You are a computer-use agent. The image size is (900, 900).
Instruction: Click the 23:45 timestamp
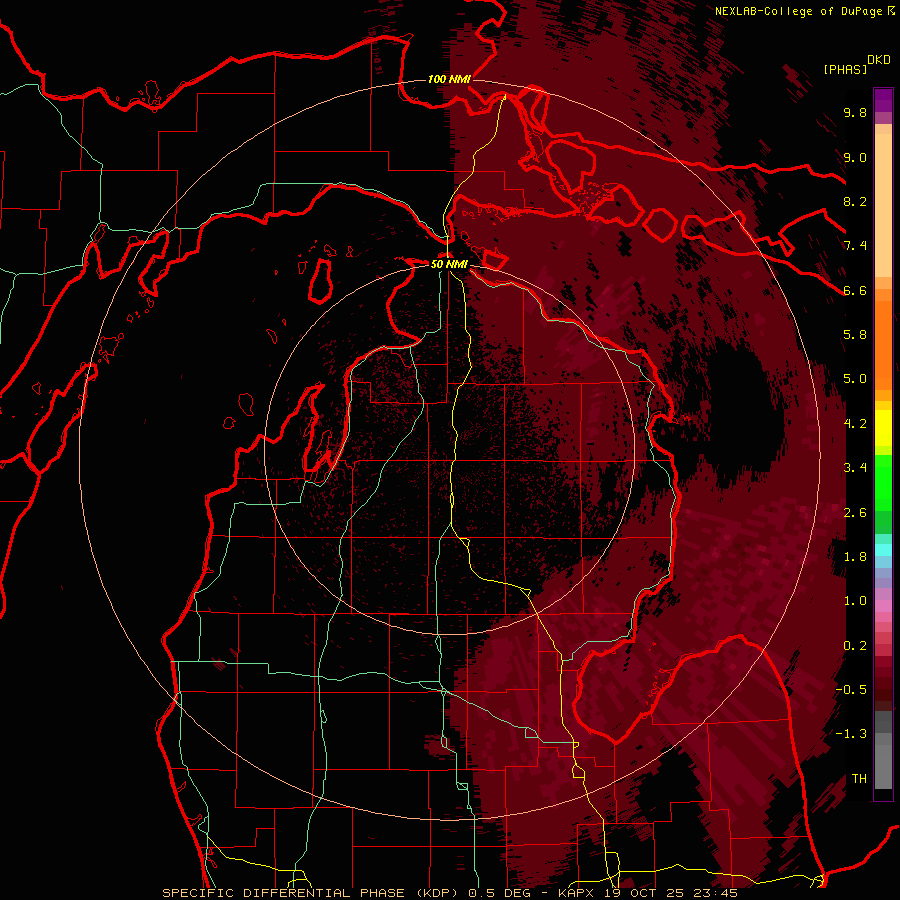point(717,893)
